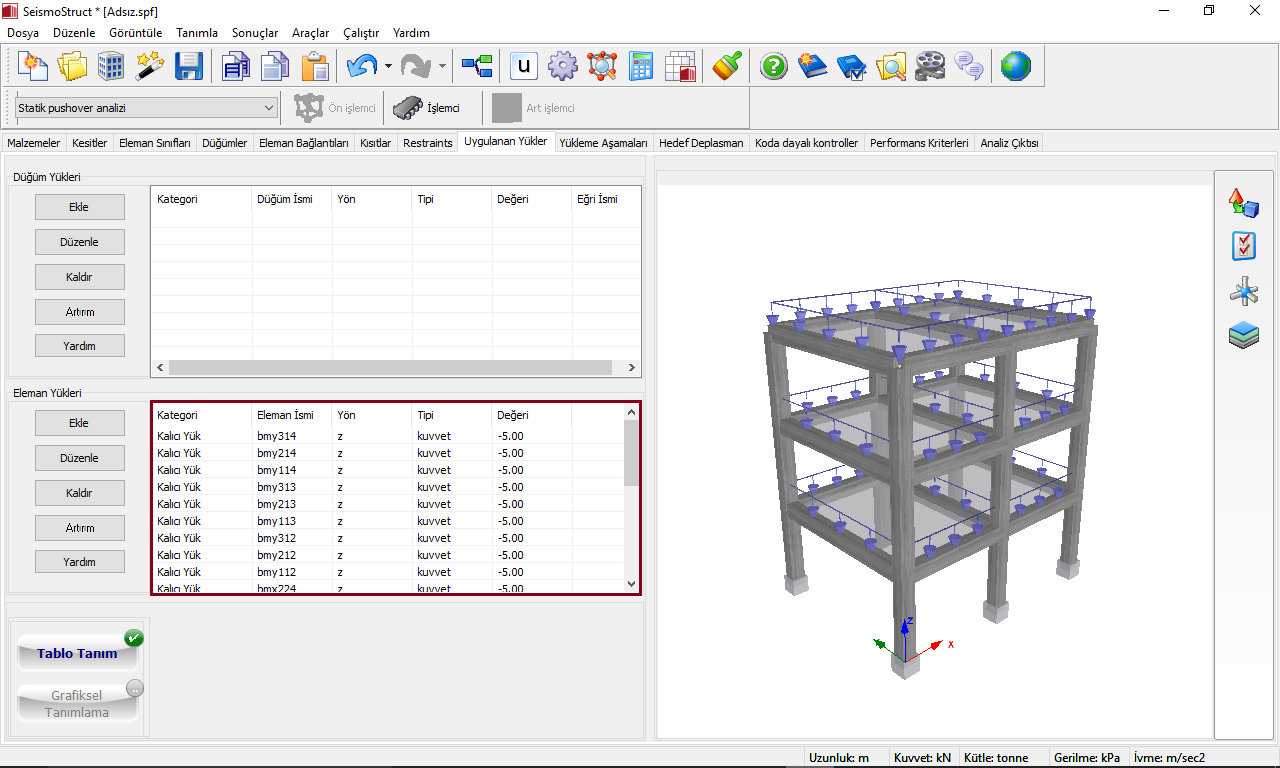Select the Grafiksel Tanımlama mode button

[x=77, y=704]
